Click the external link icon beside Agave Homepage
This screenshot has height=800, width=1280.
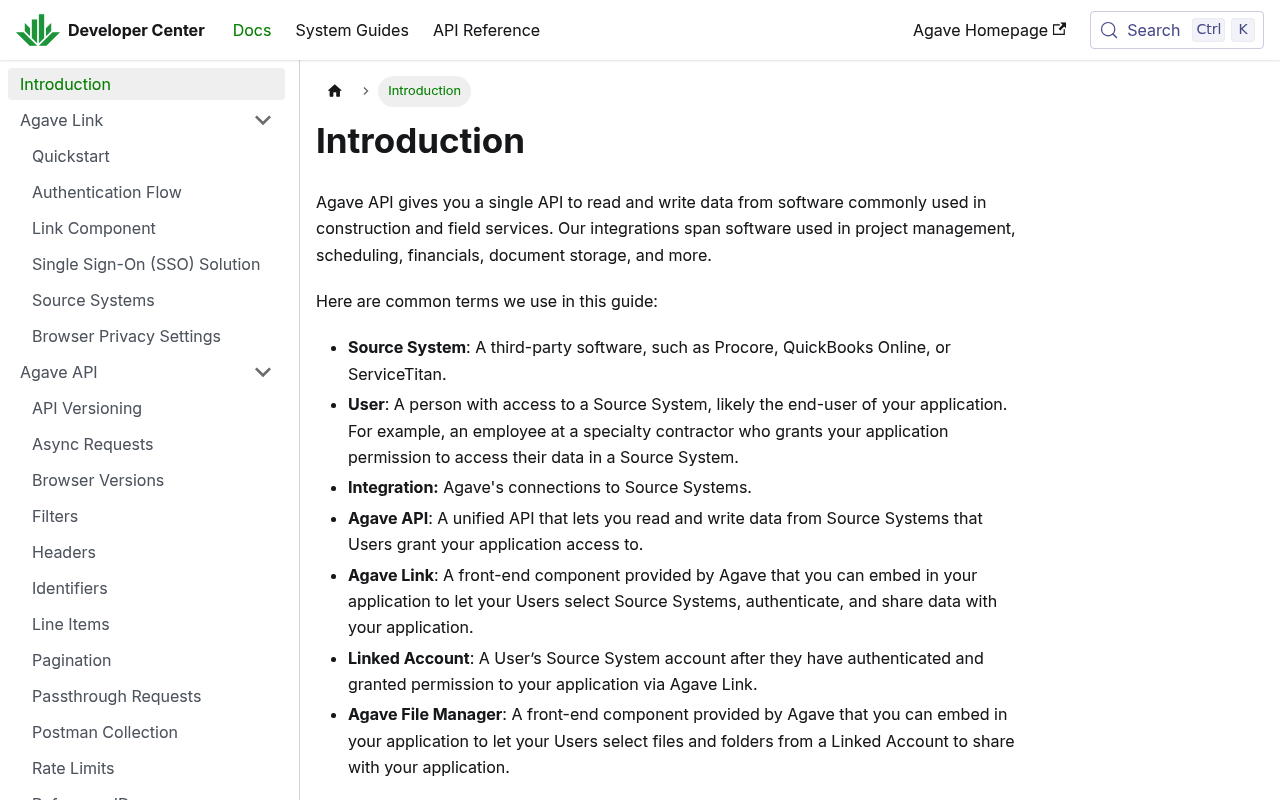point(1059,29)
